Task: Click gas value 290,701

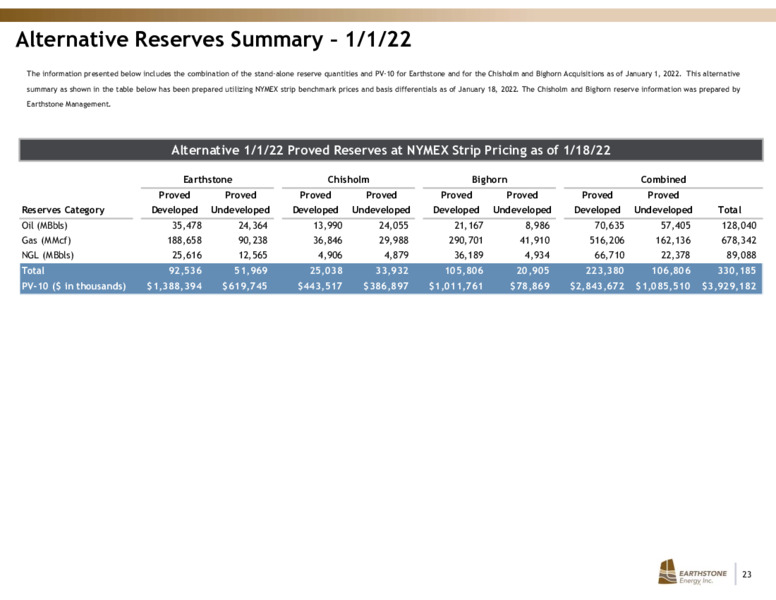Action: [466, 241]
